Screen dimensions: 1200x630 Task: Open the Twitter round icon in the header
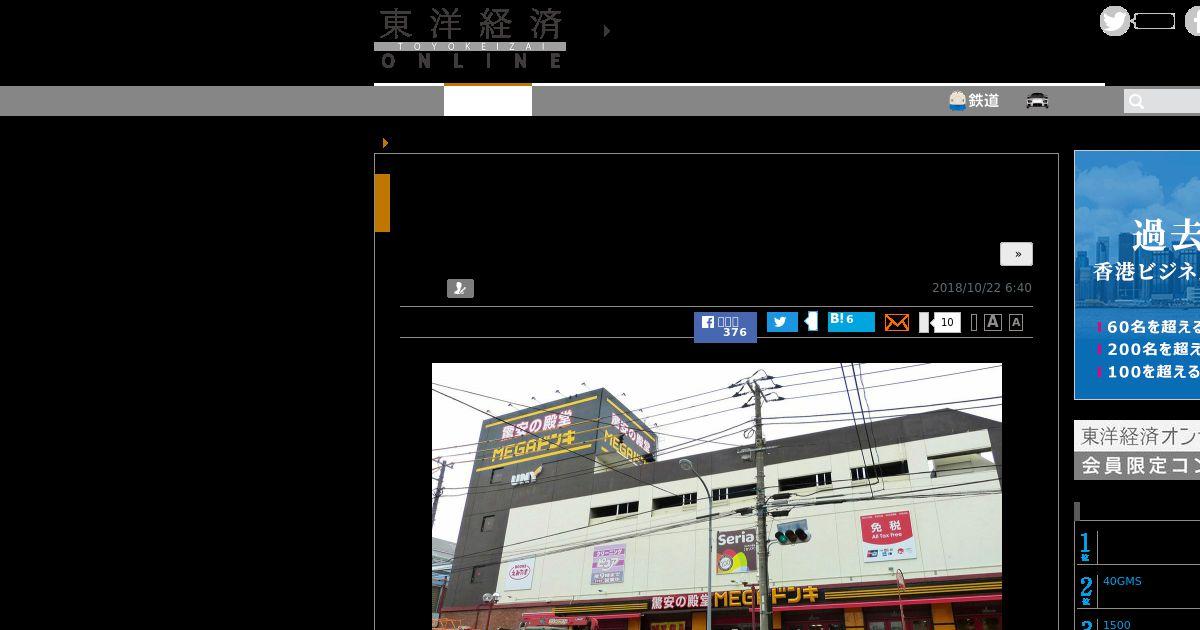[1115, 21]
